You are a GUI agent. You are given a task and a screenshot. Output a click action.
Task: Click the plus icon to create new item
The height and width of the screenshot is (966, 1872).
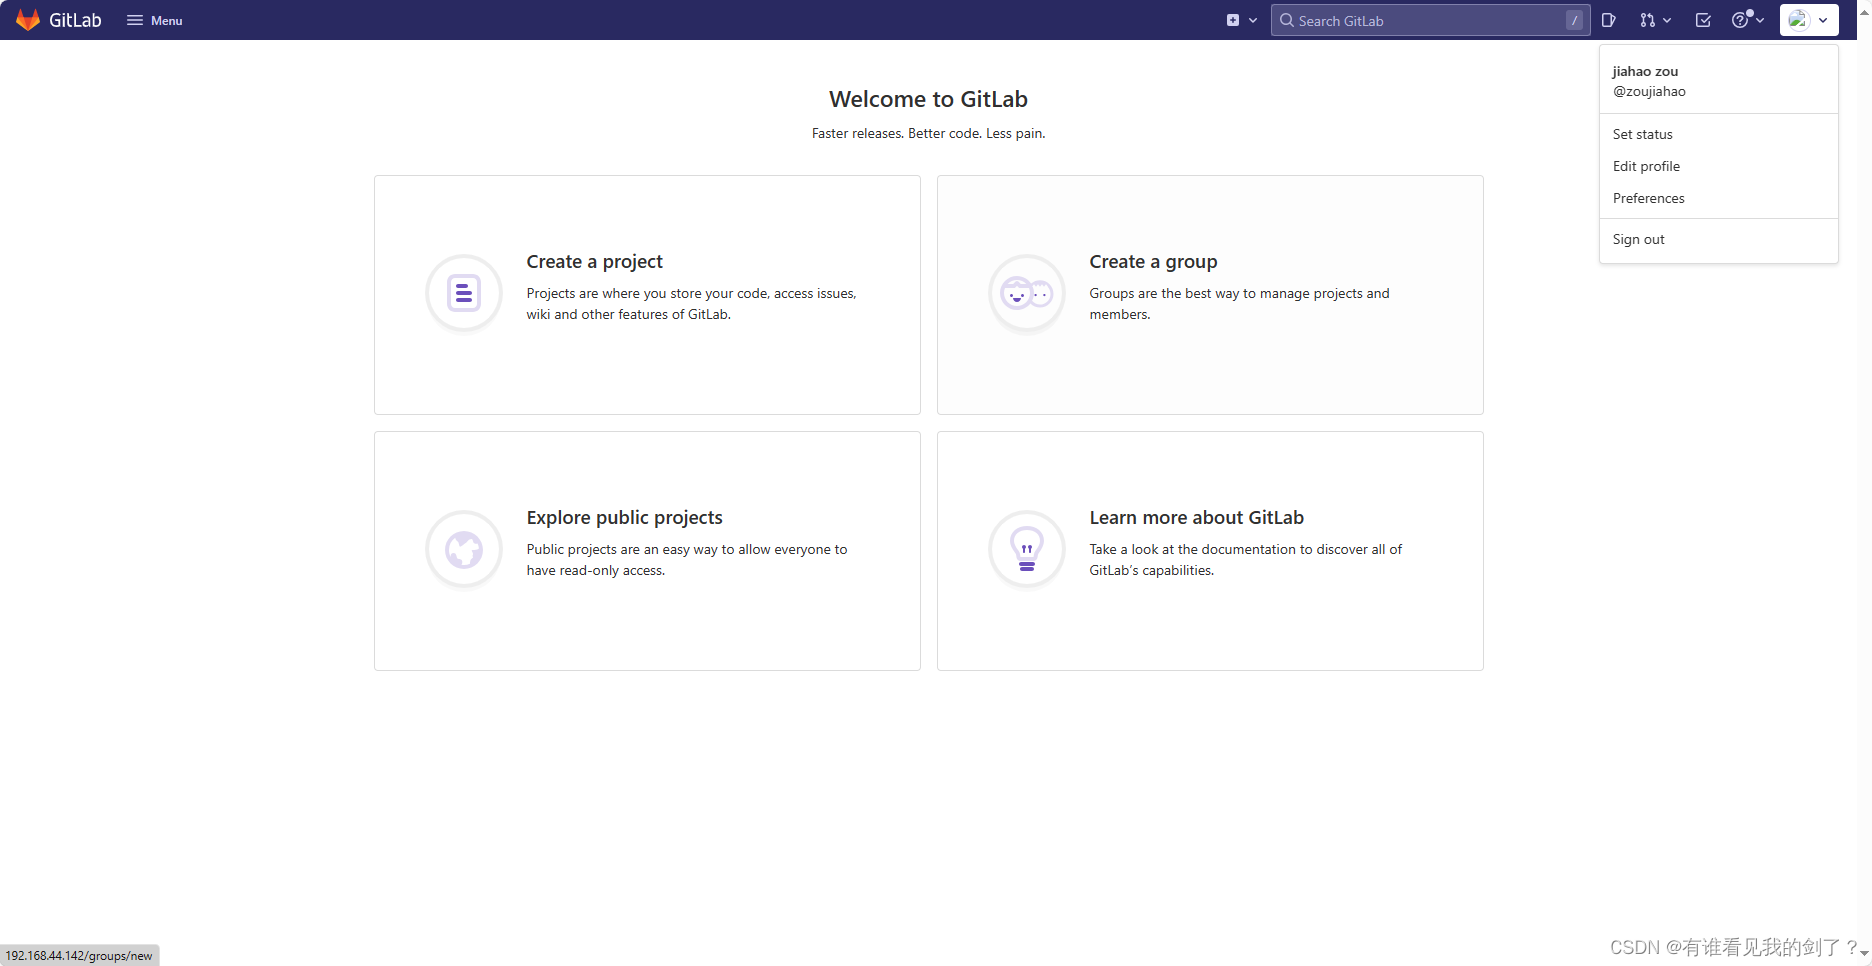tap(1233, 19)
